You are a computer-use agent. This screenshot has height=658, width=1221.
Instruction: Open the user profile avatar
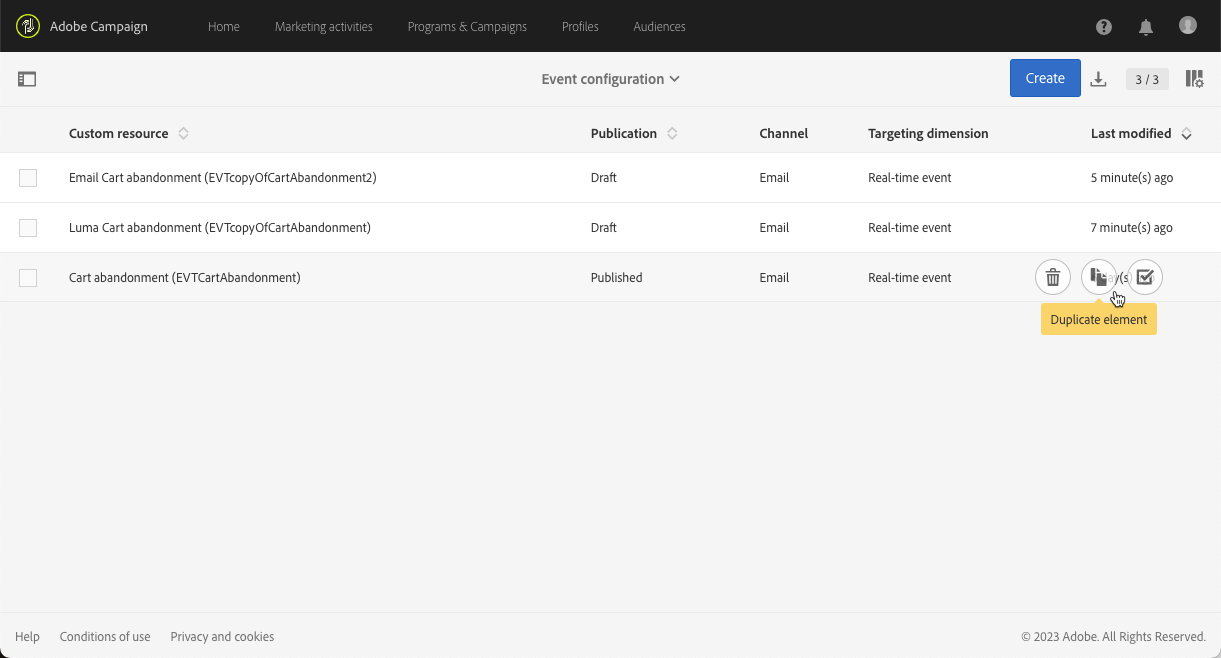[1188, 26]
